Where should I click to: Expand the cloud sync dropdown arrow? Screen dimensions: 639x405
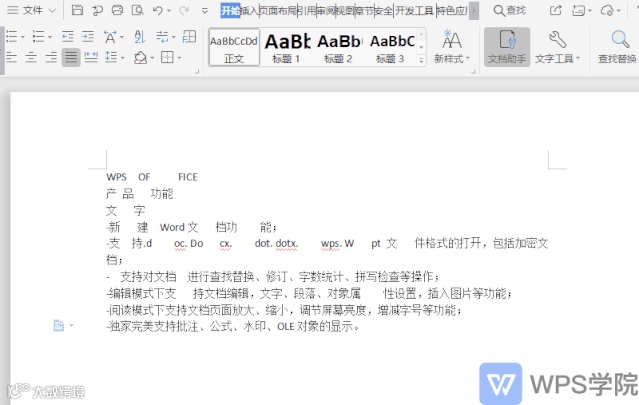[619, 11]
